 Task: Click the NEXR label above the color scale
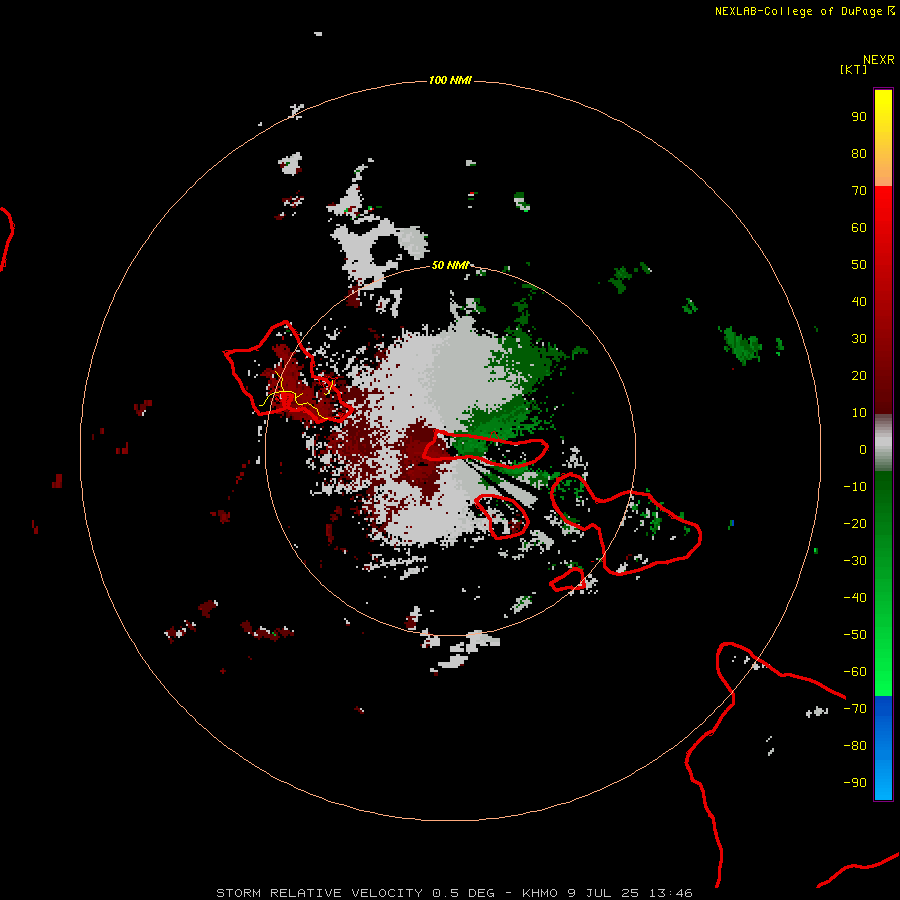pos(878,60)
